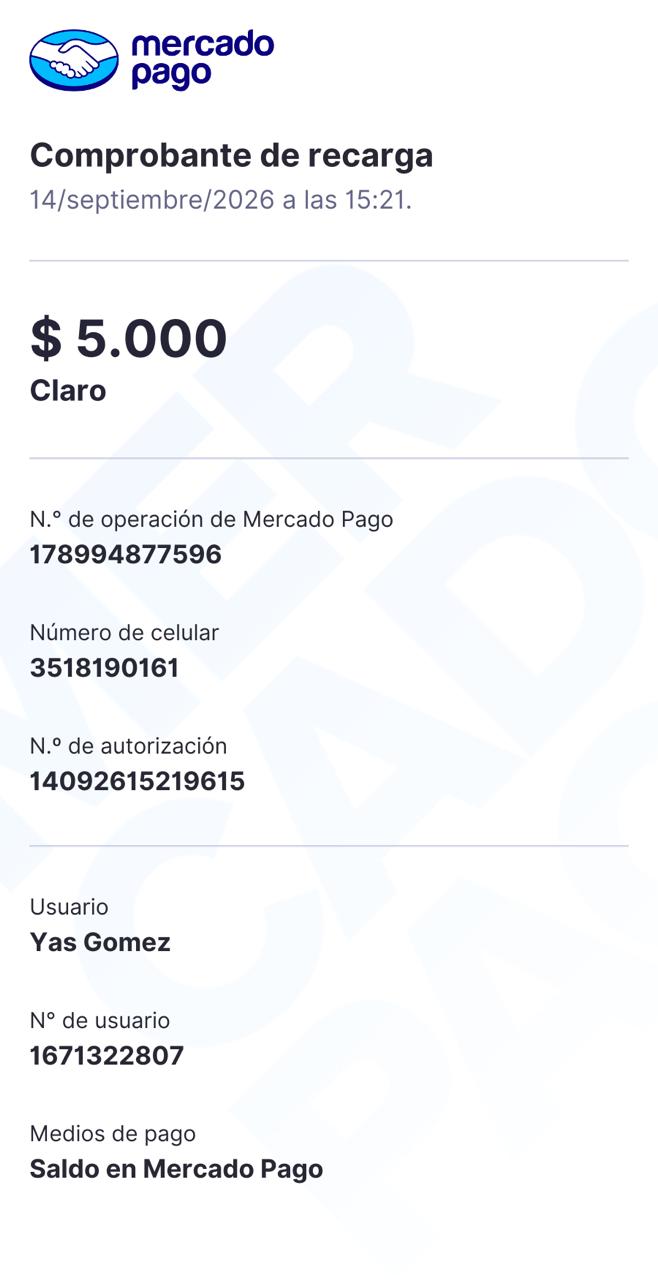Click the N° de usuario label
Image resolution: width=658 pixels, height=1280 pixels.
100,1020
